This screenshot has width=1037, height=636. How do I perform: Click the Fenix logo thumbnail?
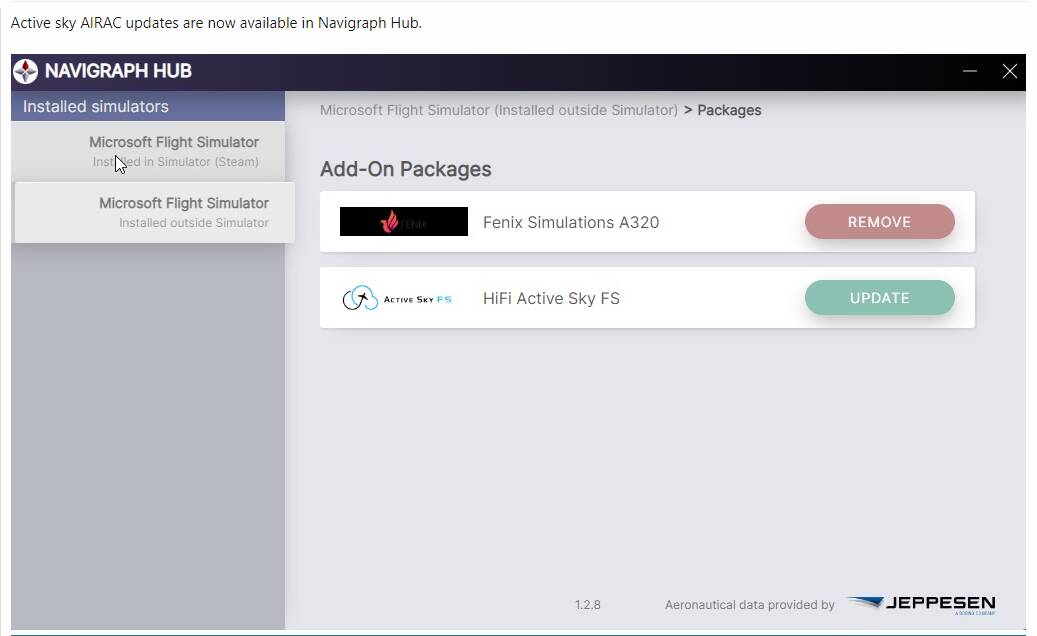pos(403,221)
